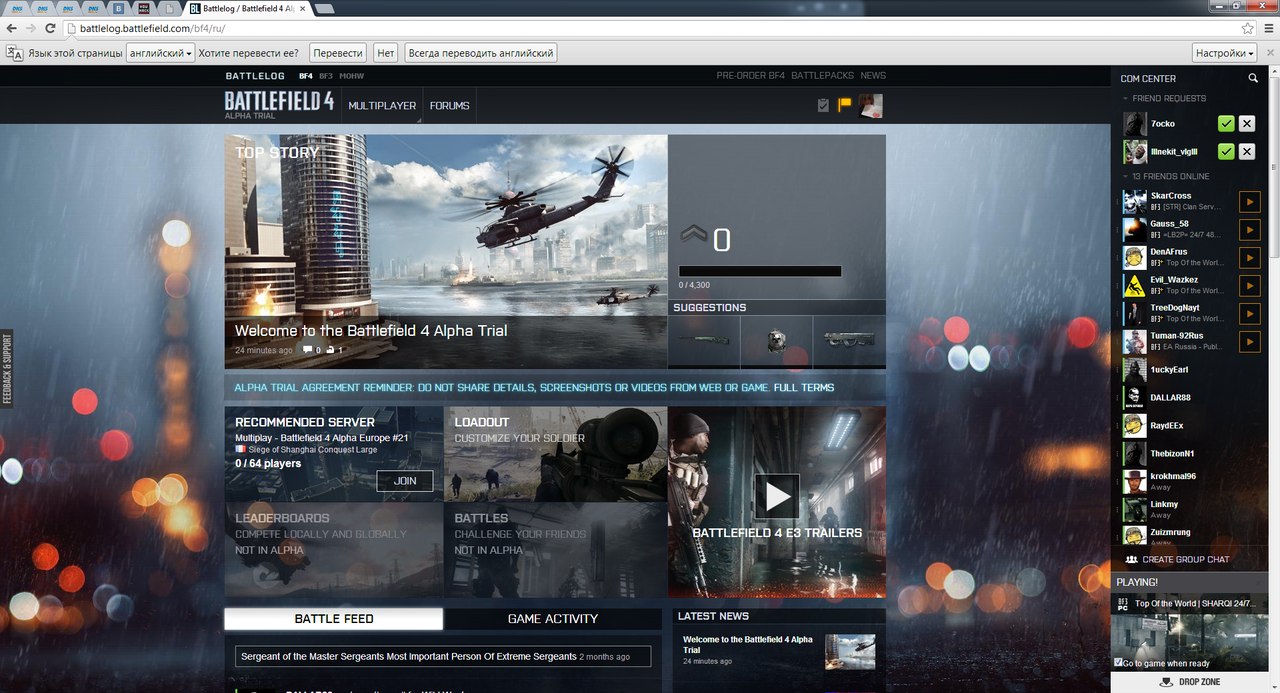Play the Battlefield 4 E3 Trailers video

point(777,496)
